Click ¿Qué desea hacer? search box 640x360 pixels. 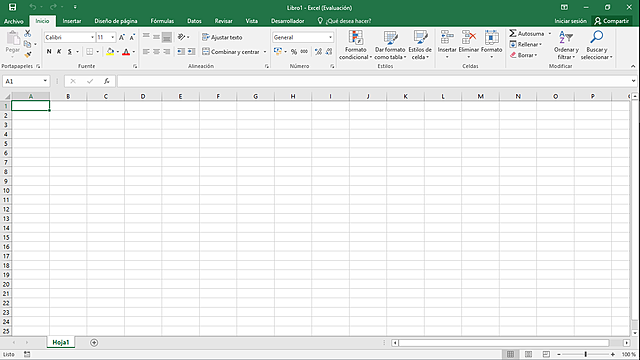click(x=344, y=21)
